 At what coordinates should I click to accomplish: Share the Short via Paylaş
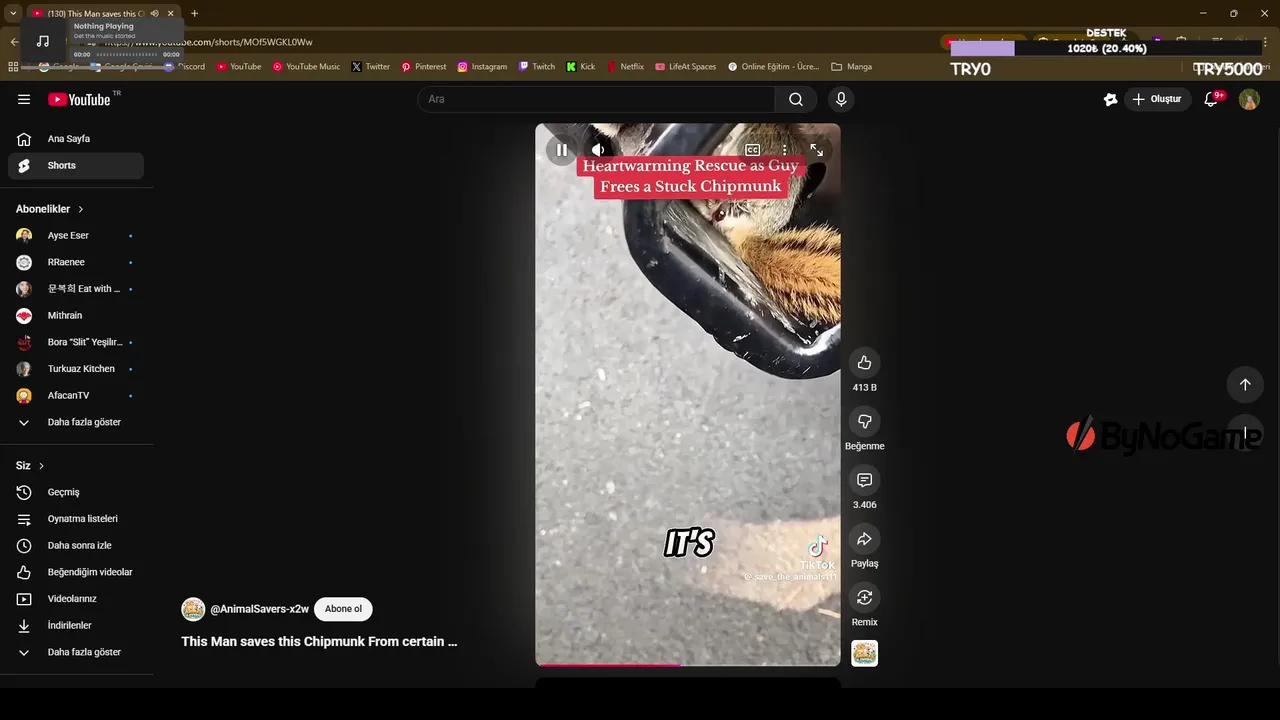[x=865, y=539]
